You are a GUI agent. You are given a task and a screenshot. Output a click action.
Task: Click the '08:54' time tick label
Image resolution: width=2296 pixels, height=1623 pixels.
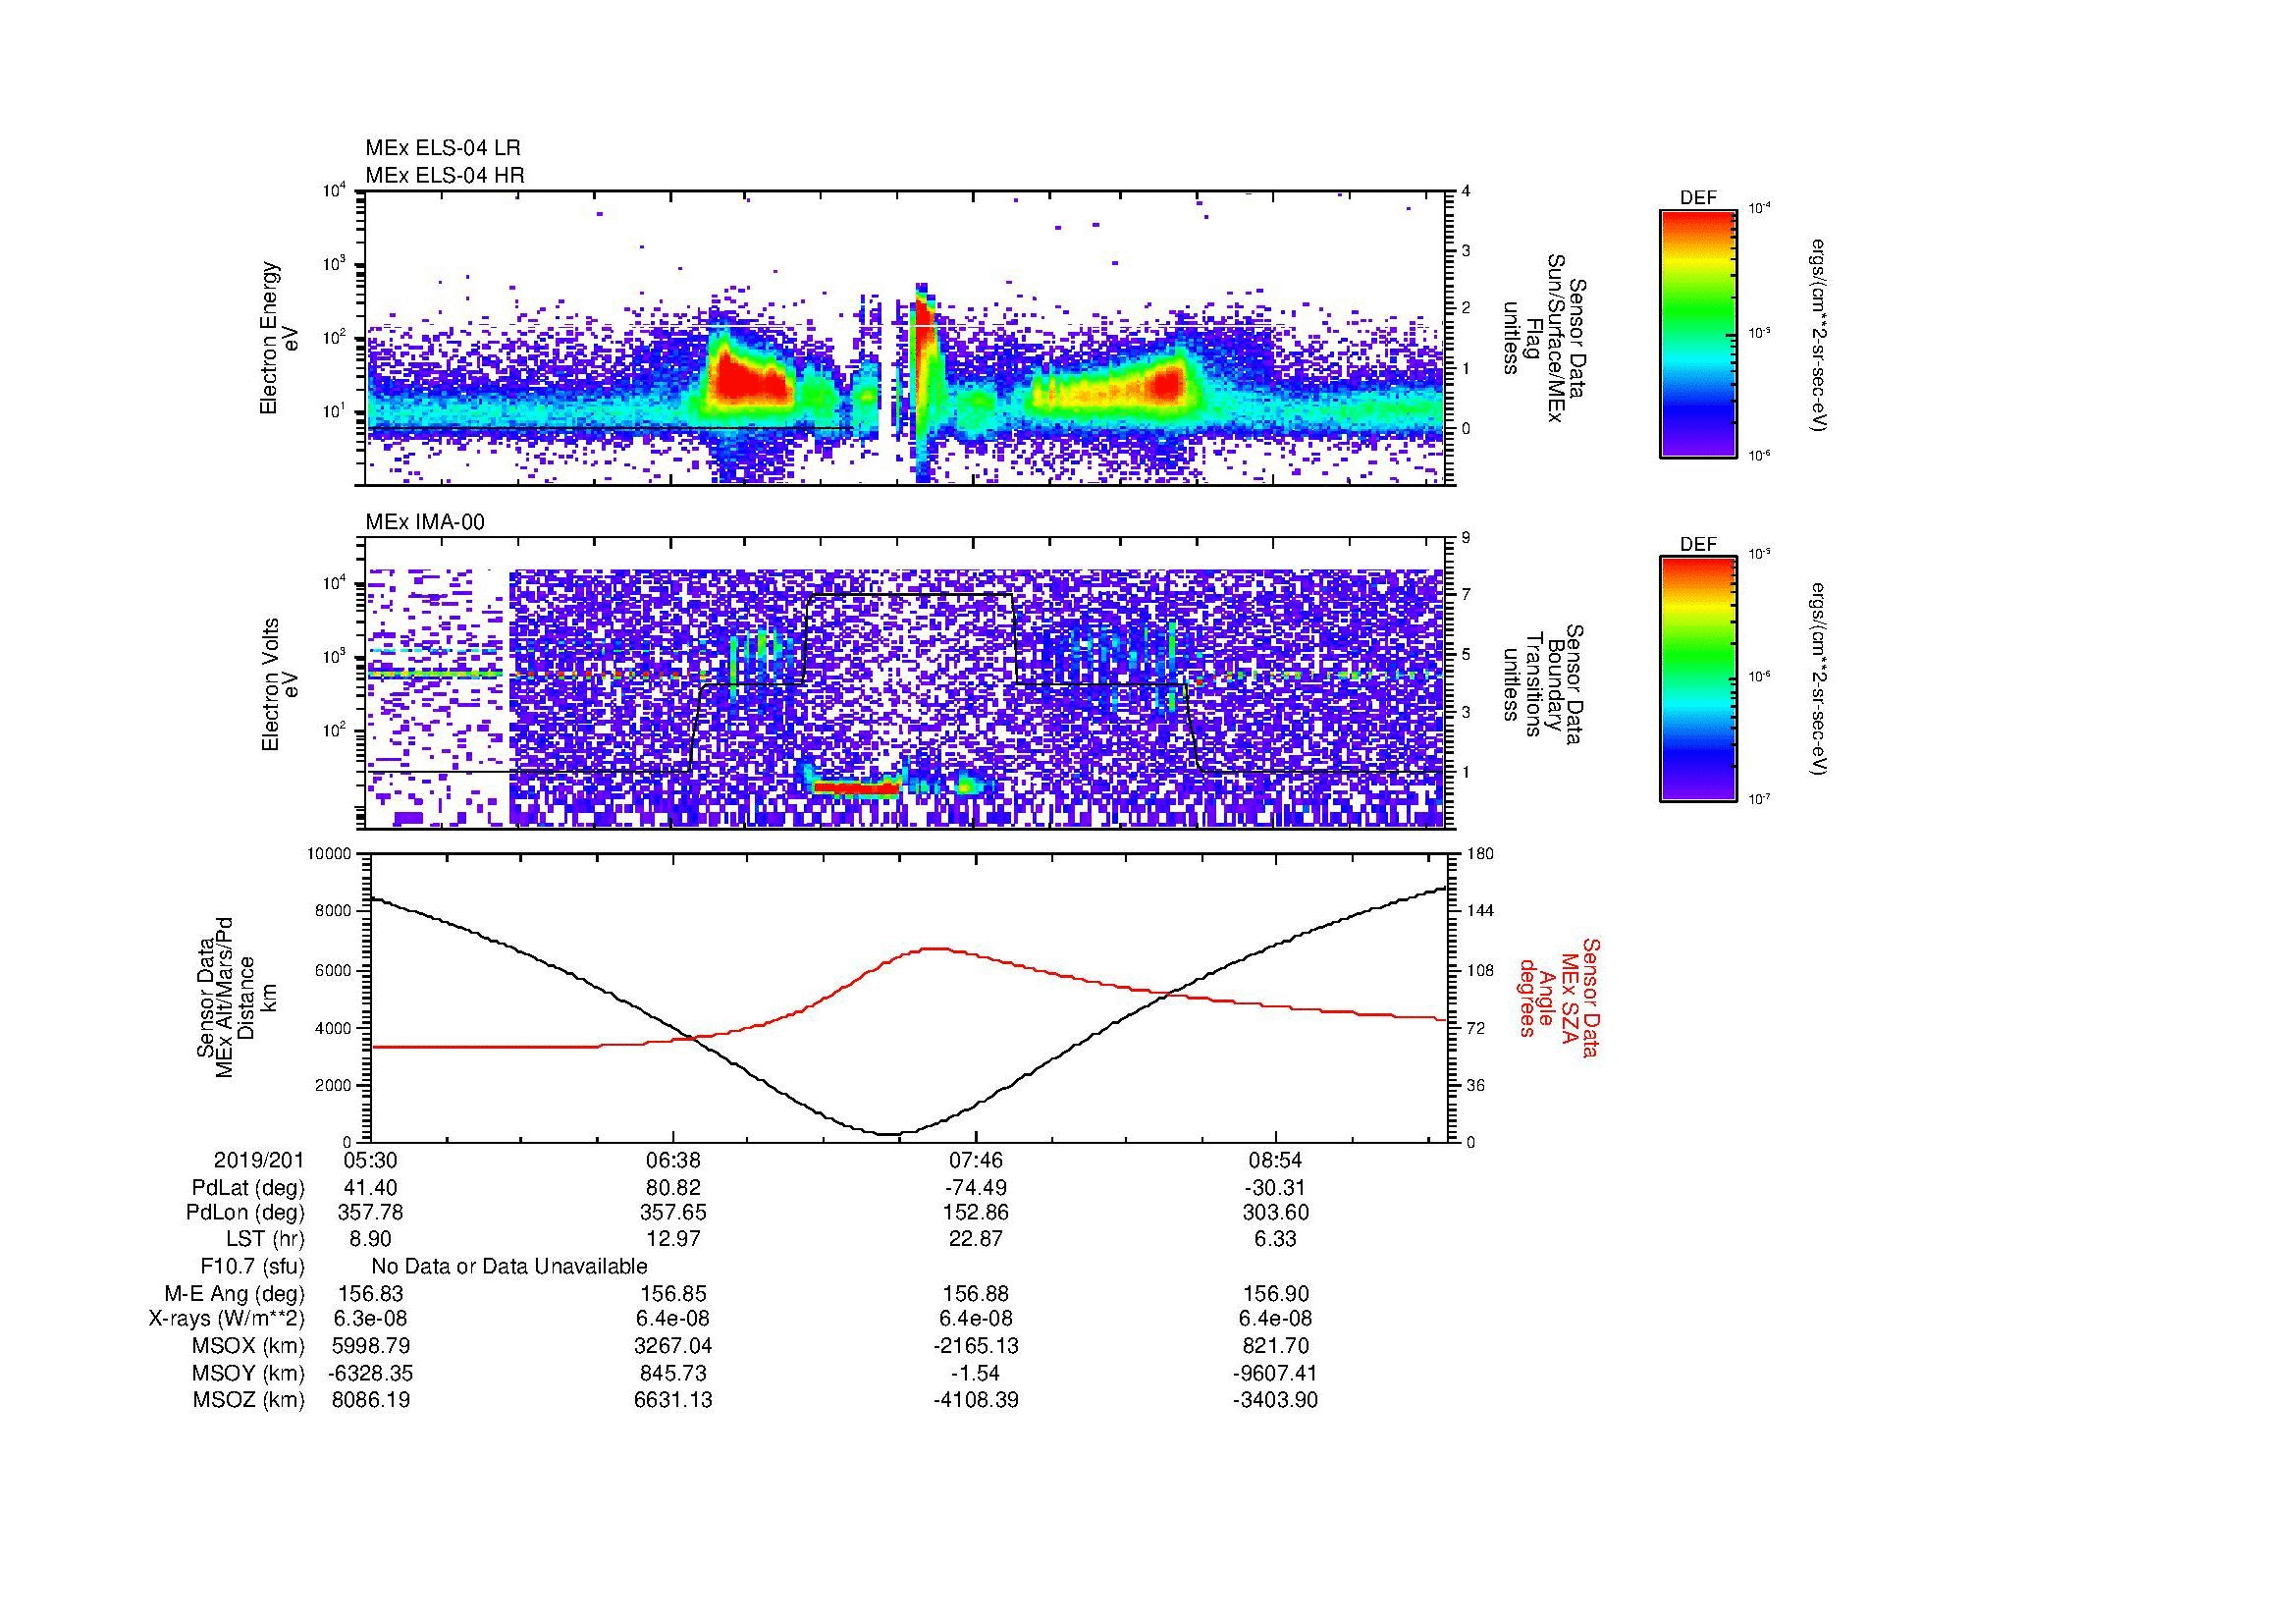pos(1276,1161)
